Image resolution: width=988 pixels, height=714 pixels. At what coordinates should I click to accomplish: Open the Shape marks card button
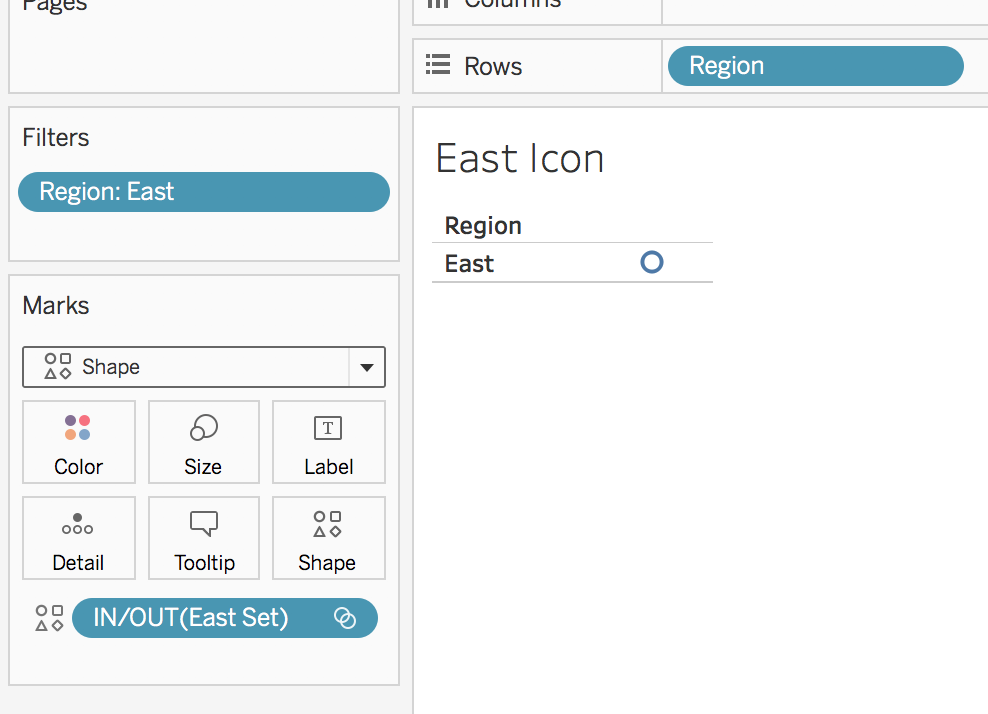[x=328, y=538]
